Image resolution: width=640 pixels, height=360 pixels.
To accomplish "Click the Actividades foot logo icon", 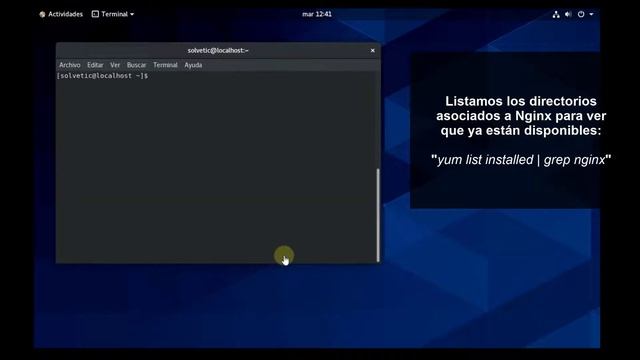I will [42, 14].
